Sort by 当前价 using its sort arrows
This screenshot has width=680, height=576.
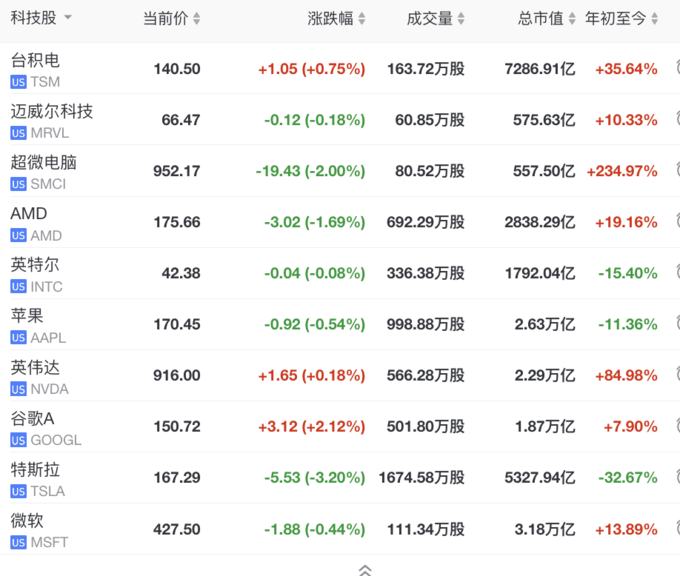(x=196, y=19)
